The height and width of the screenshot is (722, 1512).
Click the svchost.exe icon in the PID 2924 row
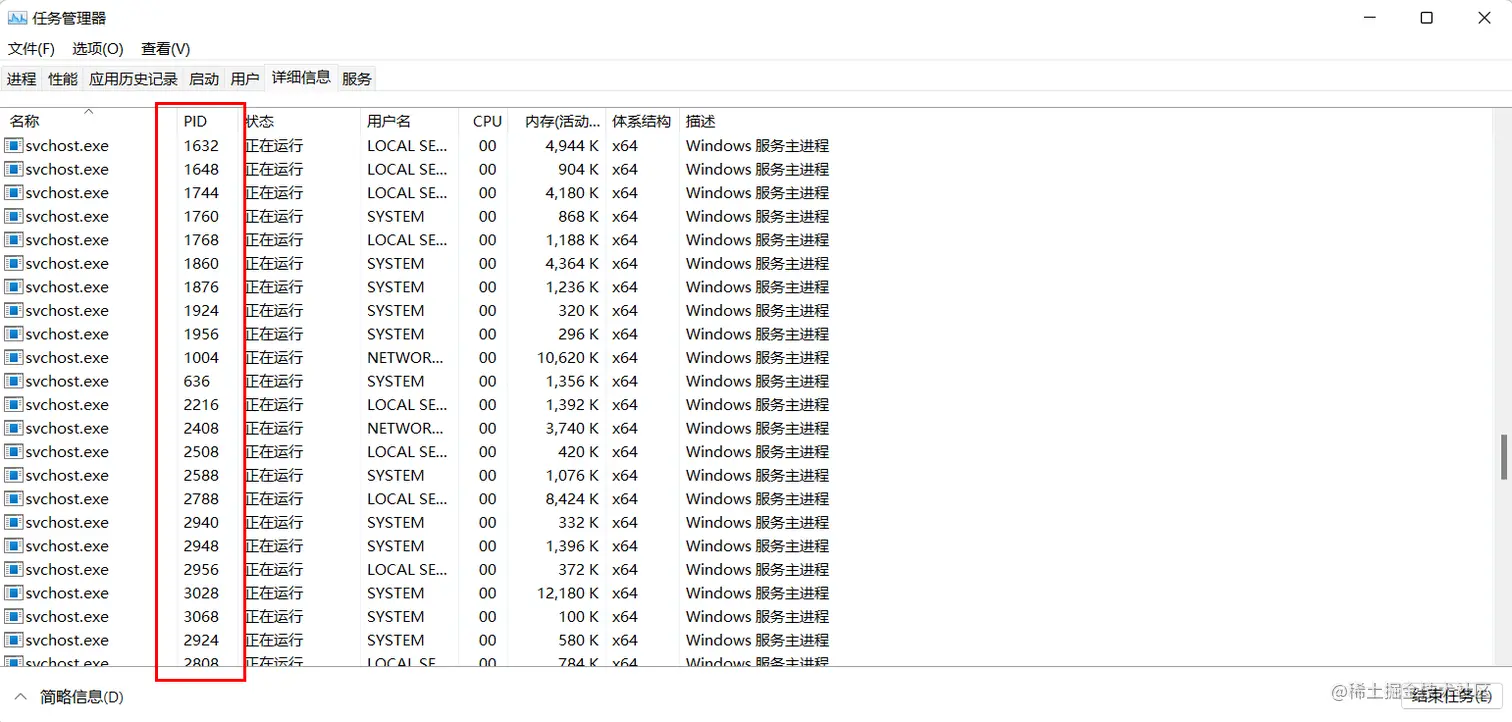(x=14, y=640)
